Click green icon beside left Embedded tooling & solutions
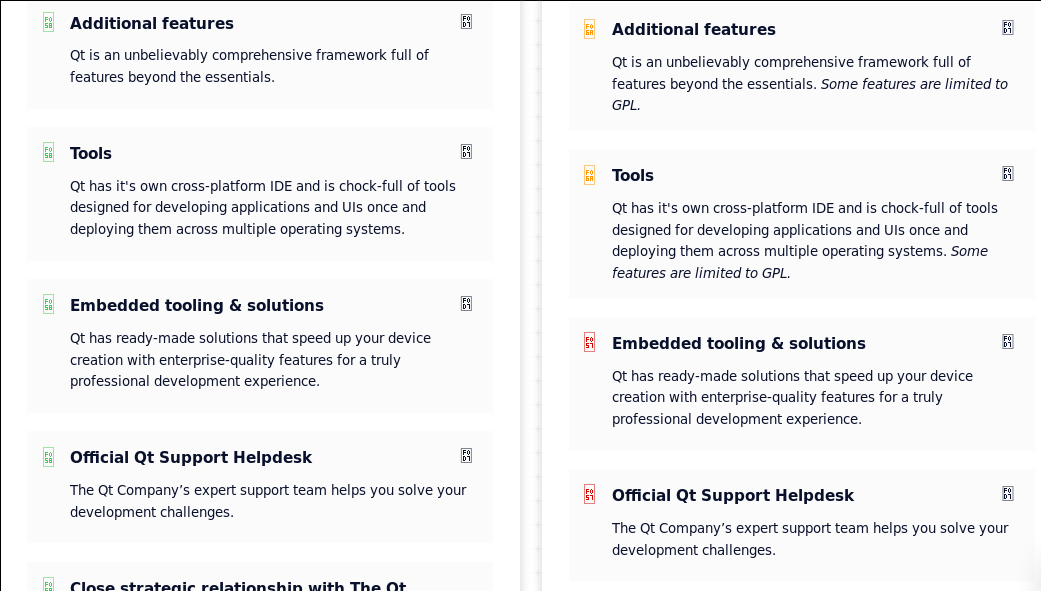1041x591 pixels. point(48,304)
